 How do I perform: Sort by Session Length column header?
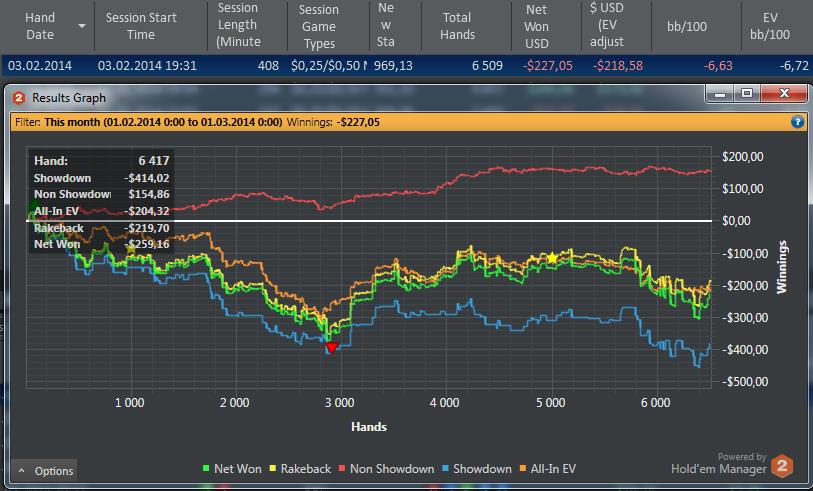[238, 26]
